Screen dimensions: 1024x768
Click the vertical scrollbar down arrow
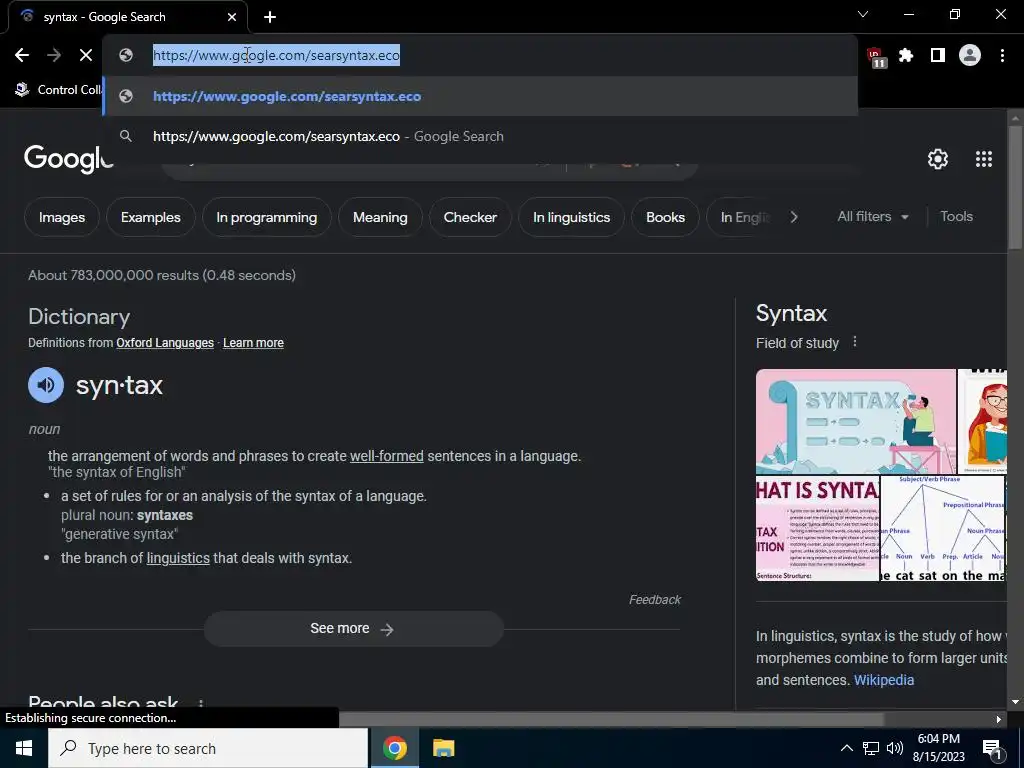coord(1015,702)
